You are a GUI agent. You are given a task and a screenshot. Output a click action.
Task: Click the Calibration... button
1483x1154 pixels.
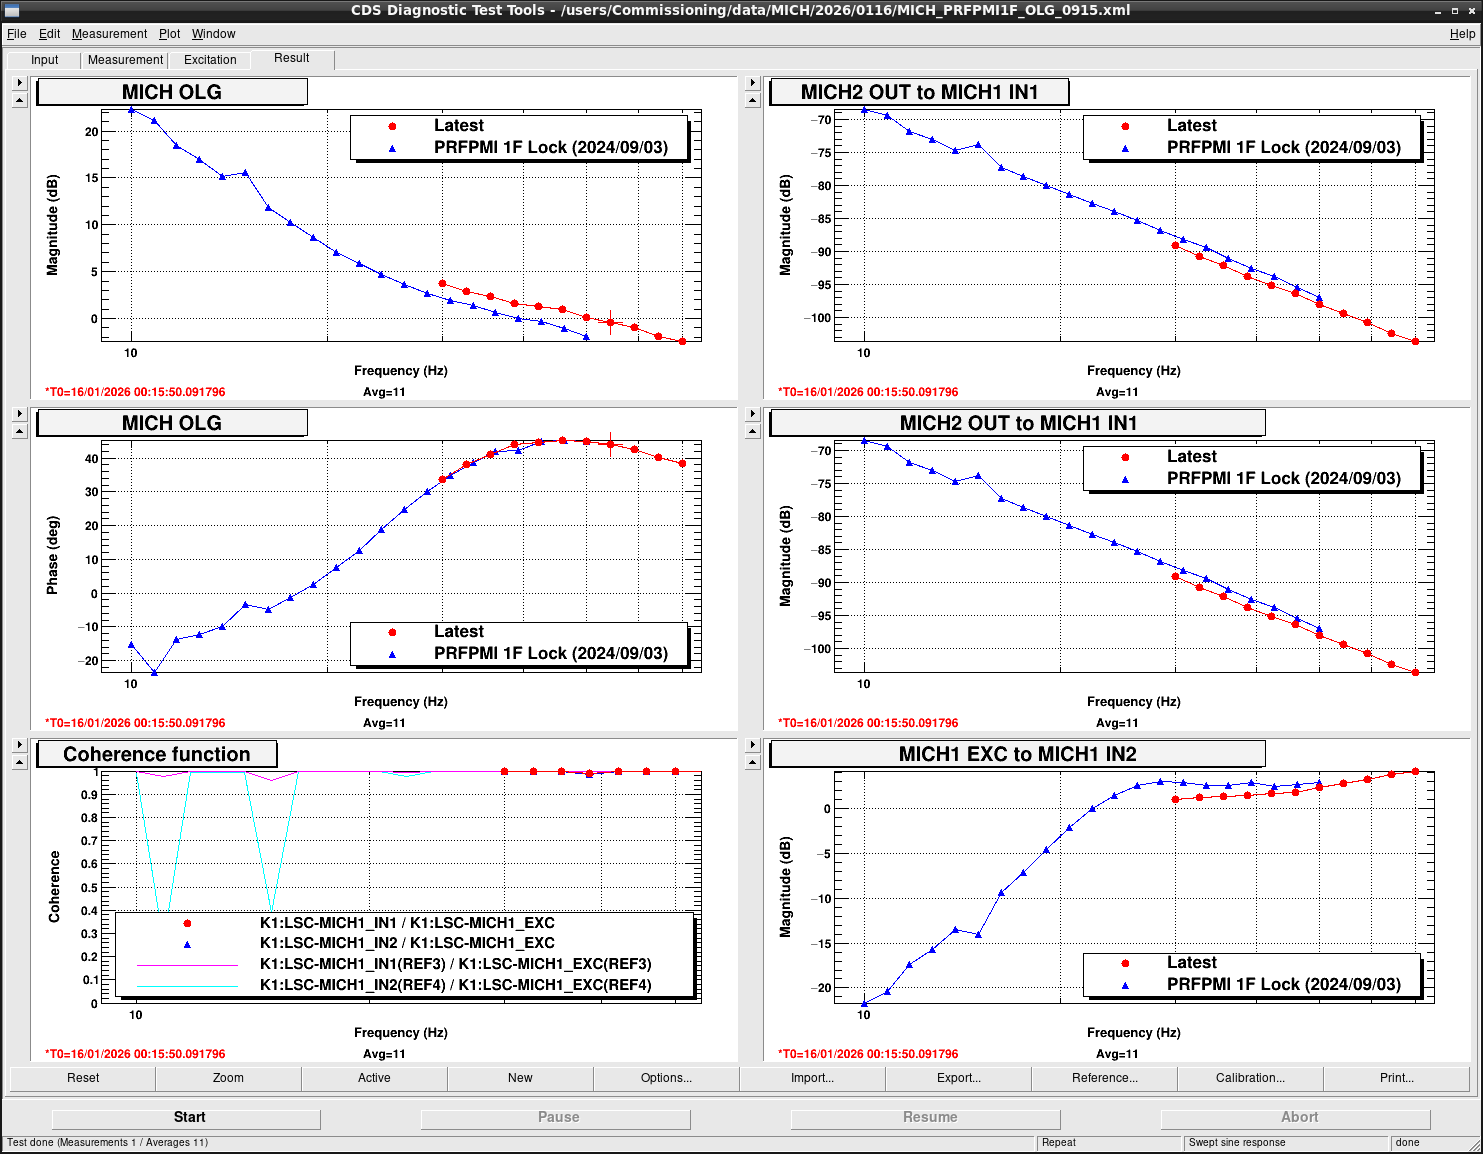click(x=1250, y=1078)
